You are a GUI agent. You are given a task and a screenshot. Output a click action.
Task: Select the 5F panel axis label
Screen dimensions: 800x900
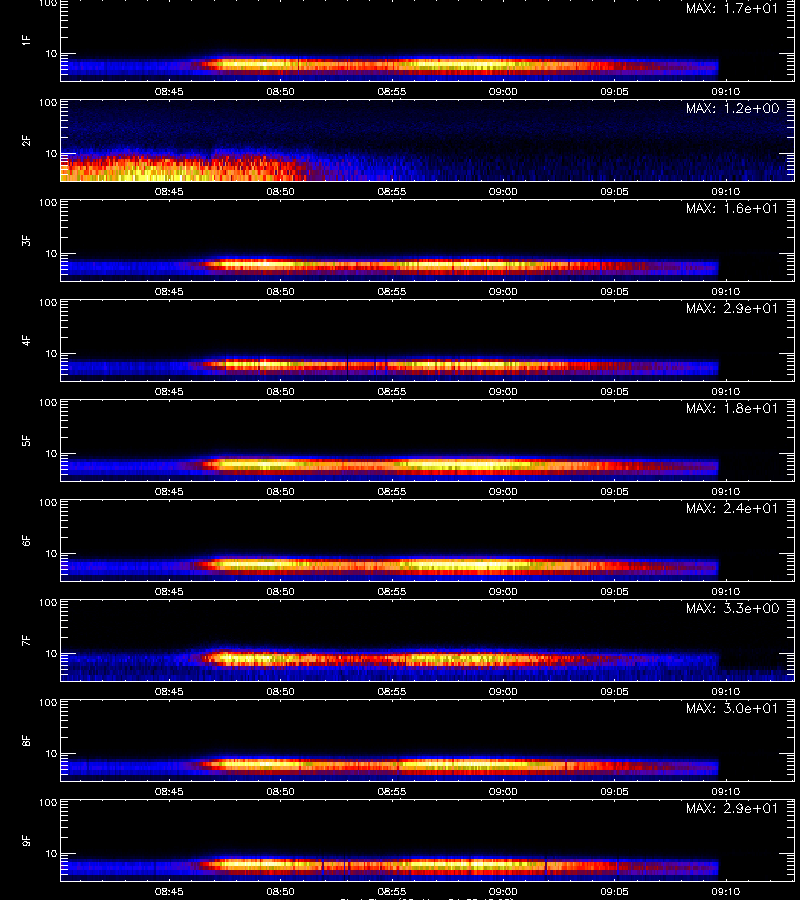tap(26, 440)
